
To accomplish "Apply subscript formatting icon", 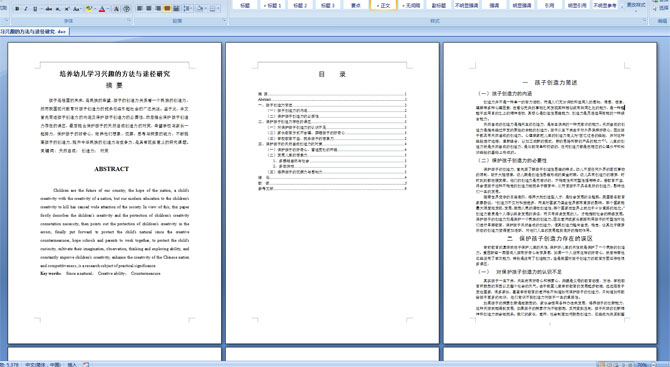I will [58, 9].
